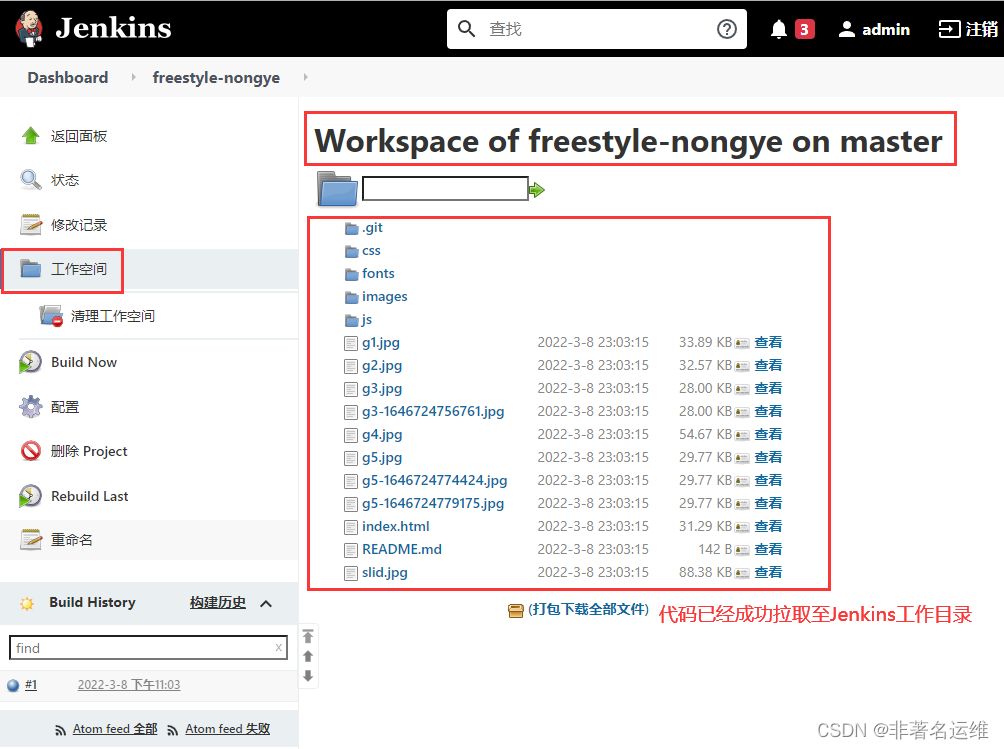Viewport: 1004px width, 749px height.
Task: Page down build history arrow
Action: coord(308,676)
